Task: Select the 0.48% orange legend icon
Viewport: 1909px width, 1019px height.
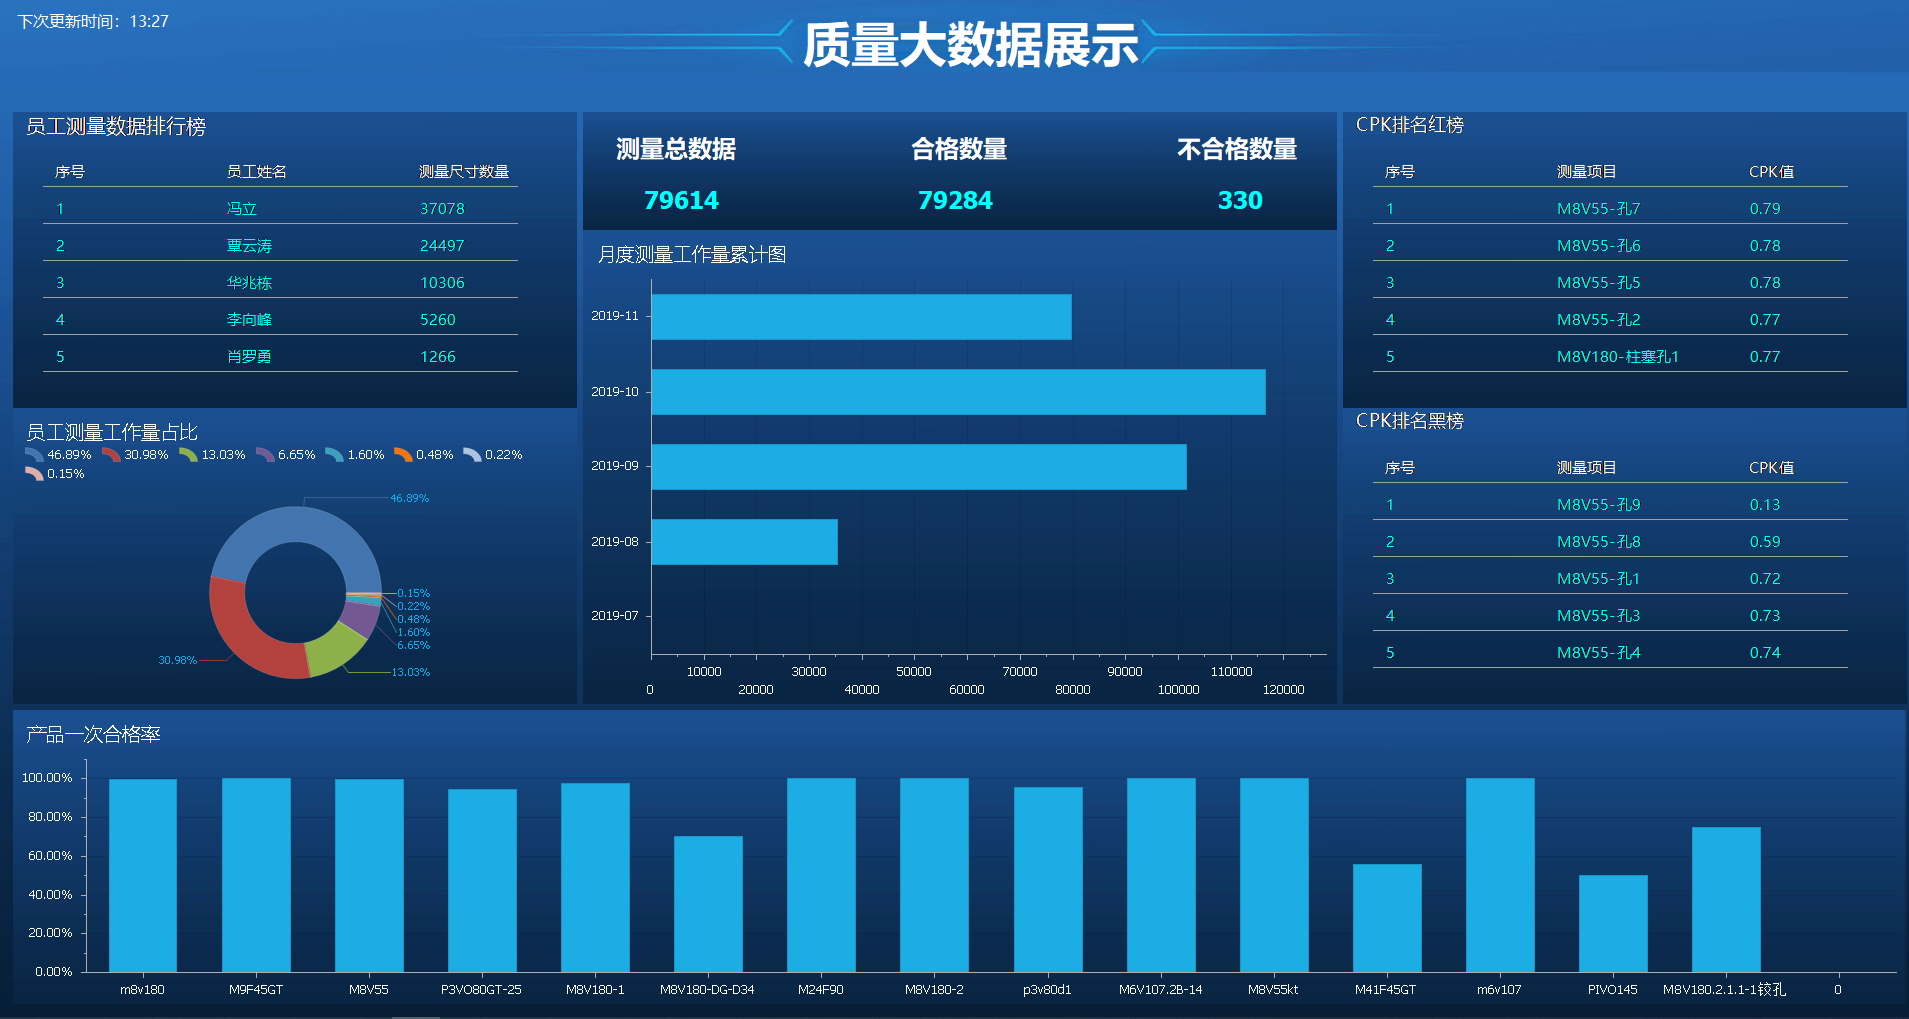Action: point(402,454)
